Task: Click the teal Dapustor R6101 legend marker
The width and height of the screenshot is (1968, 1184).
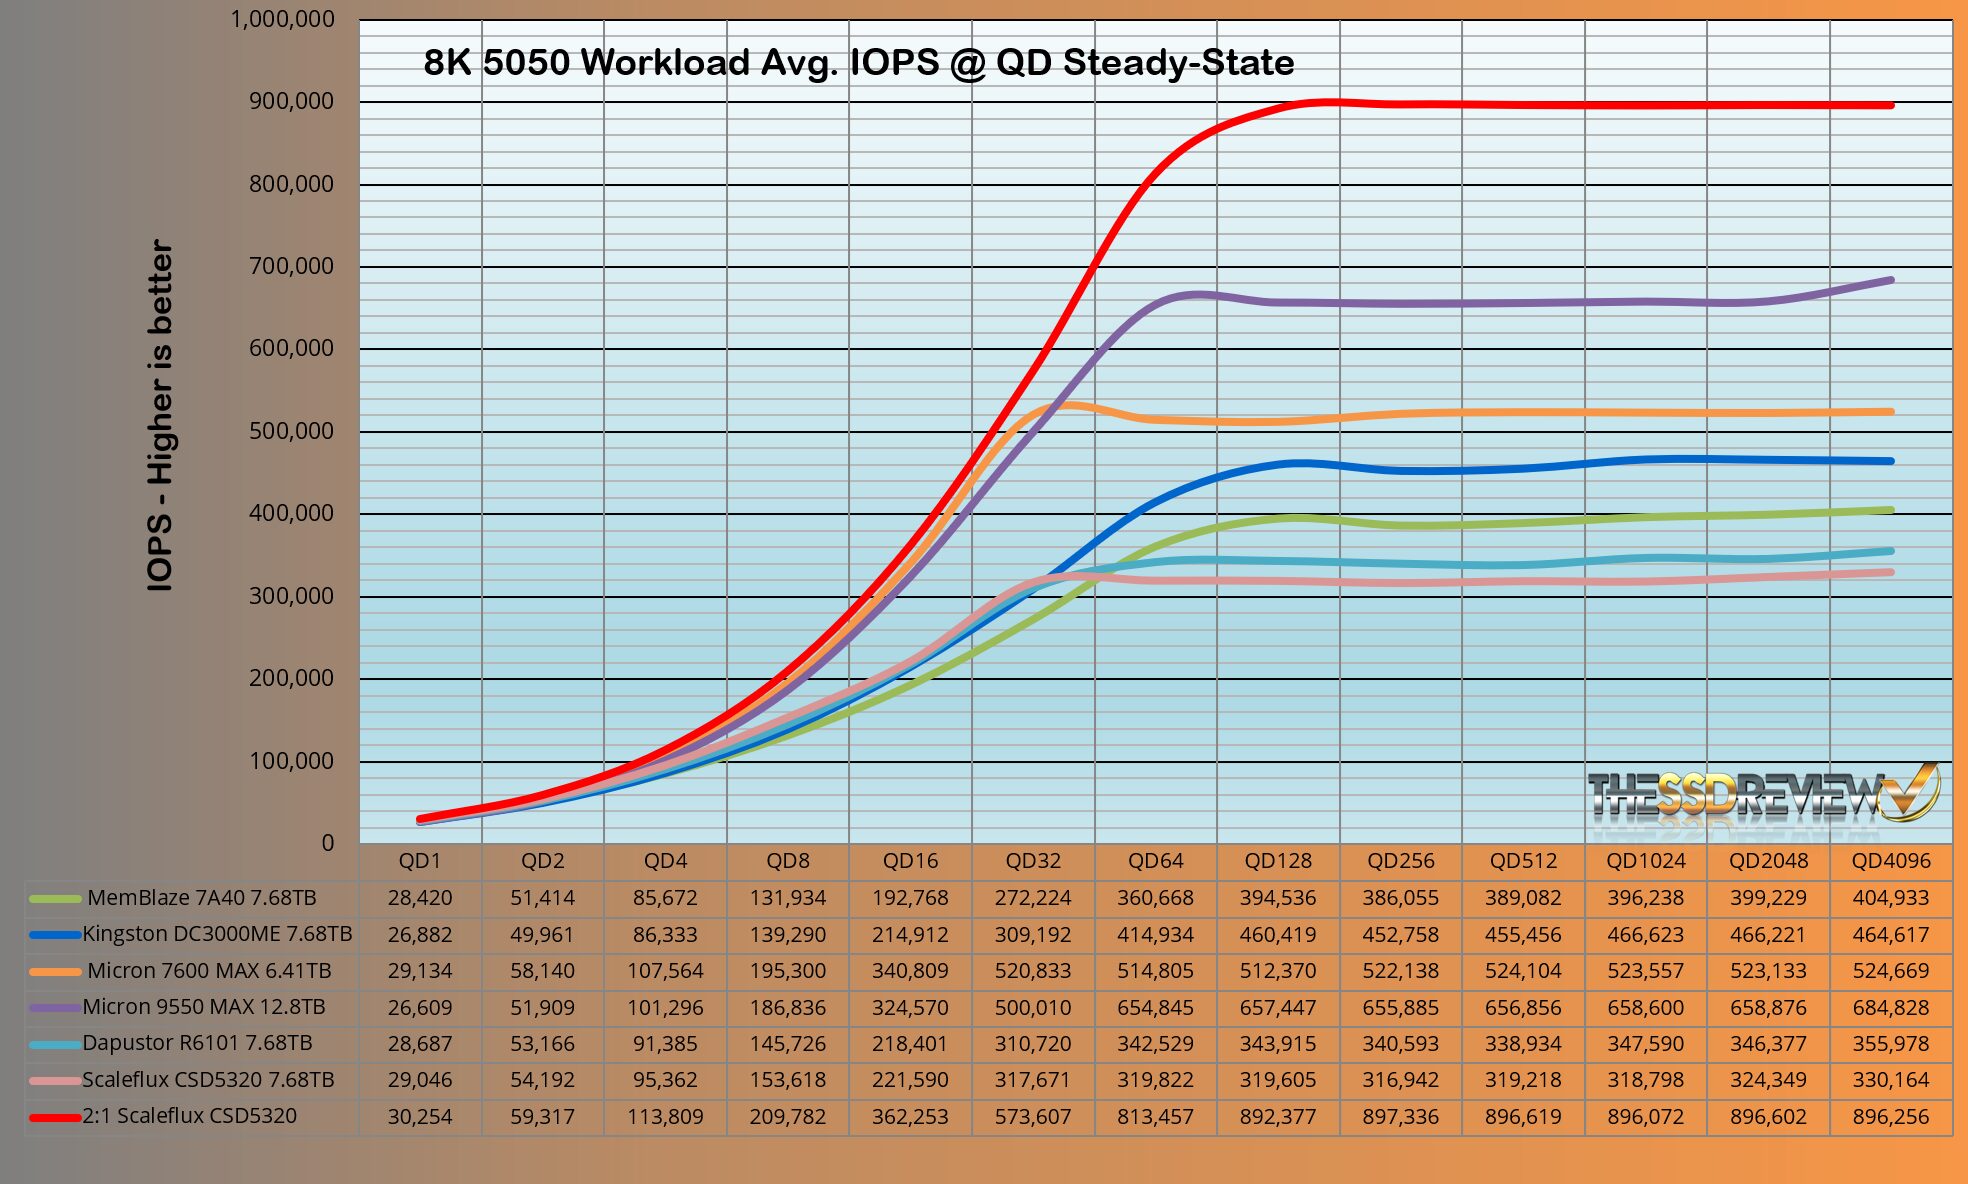Action: [54, 1044]
